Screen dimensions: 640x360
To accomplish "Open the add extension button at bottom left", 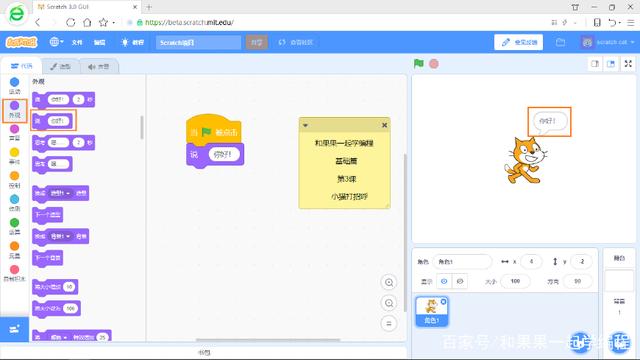I will [14, 329].
